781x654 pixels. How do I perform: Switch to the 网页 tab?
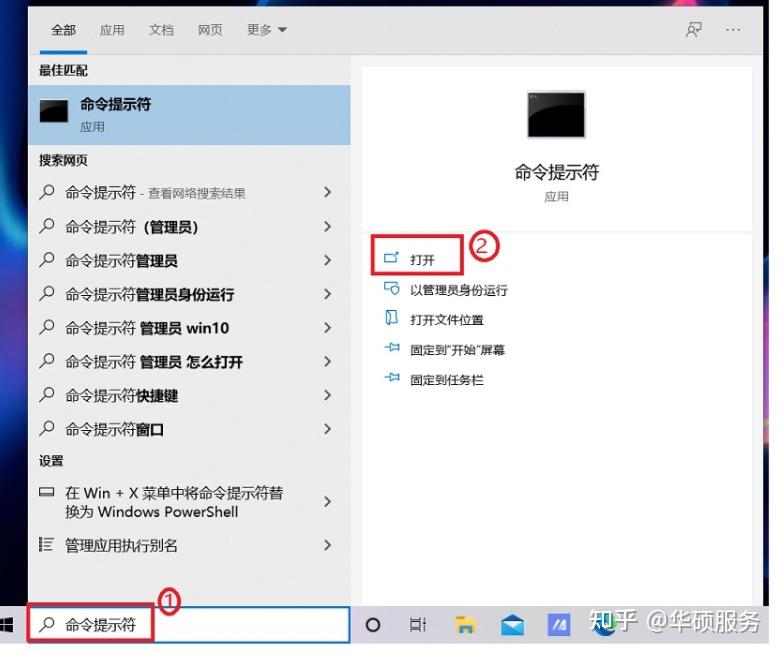[x=210, y=30]
